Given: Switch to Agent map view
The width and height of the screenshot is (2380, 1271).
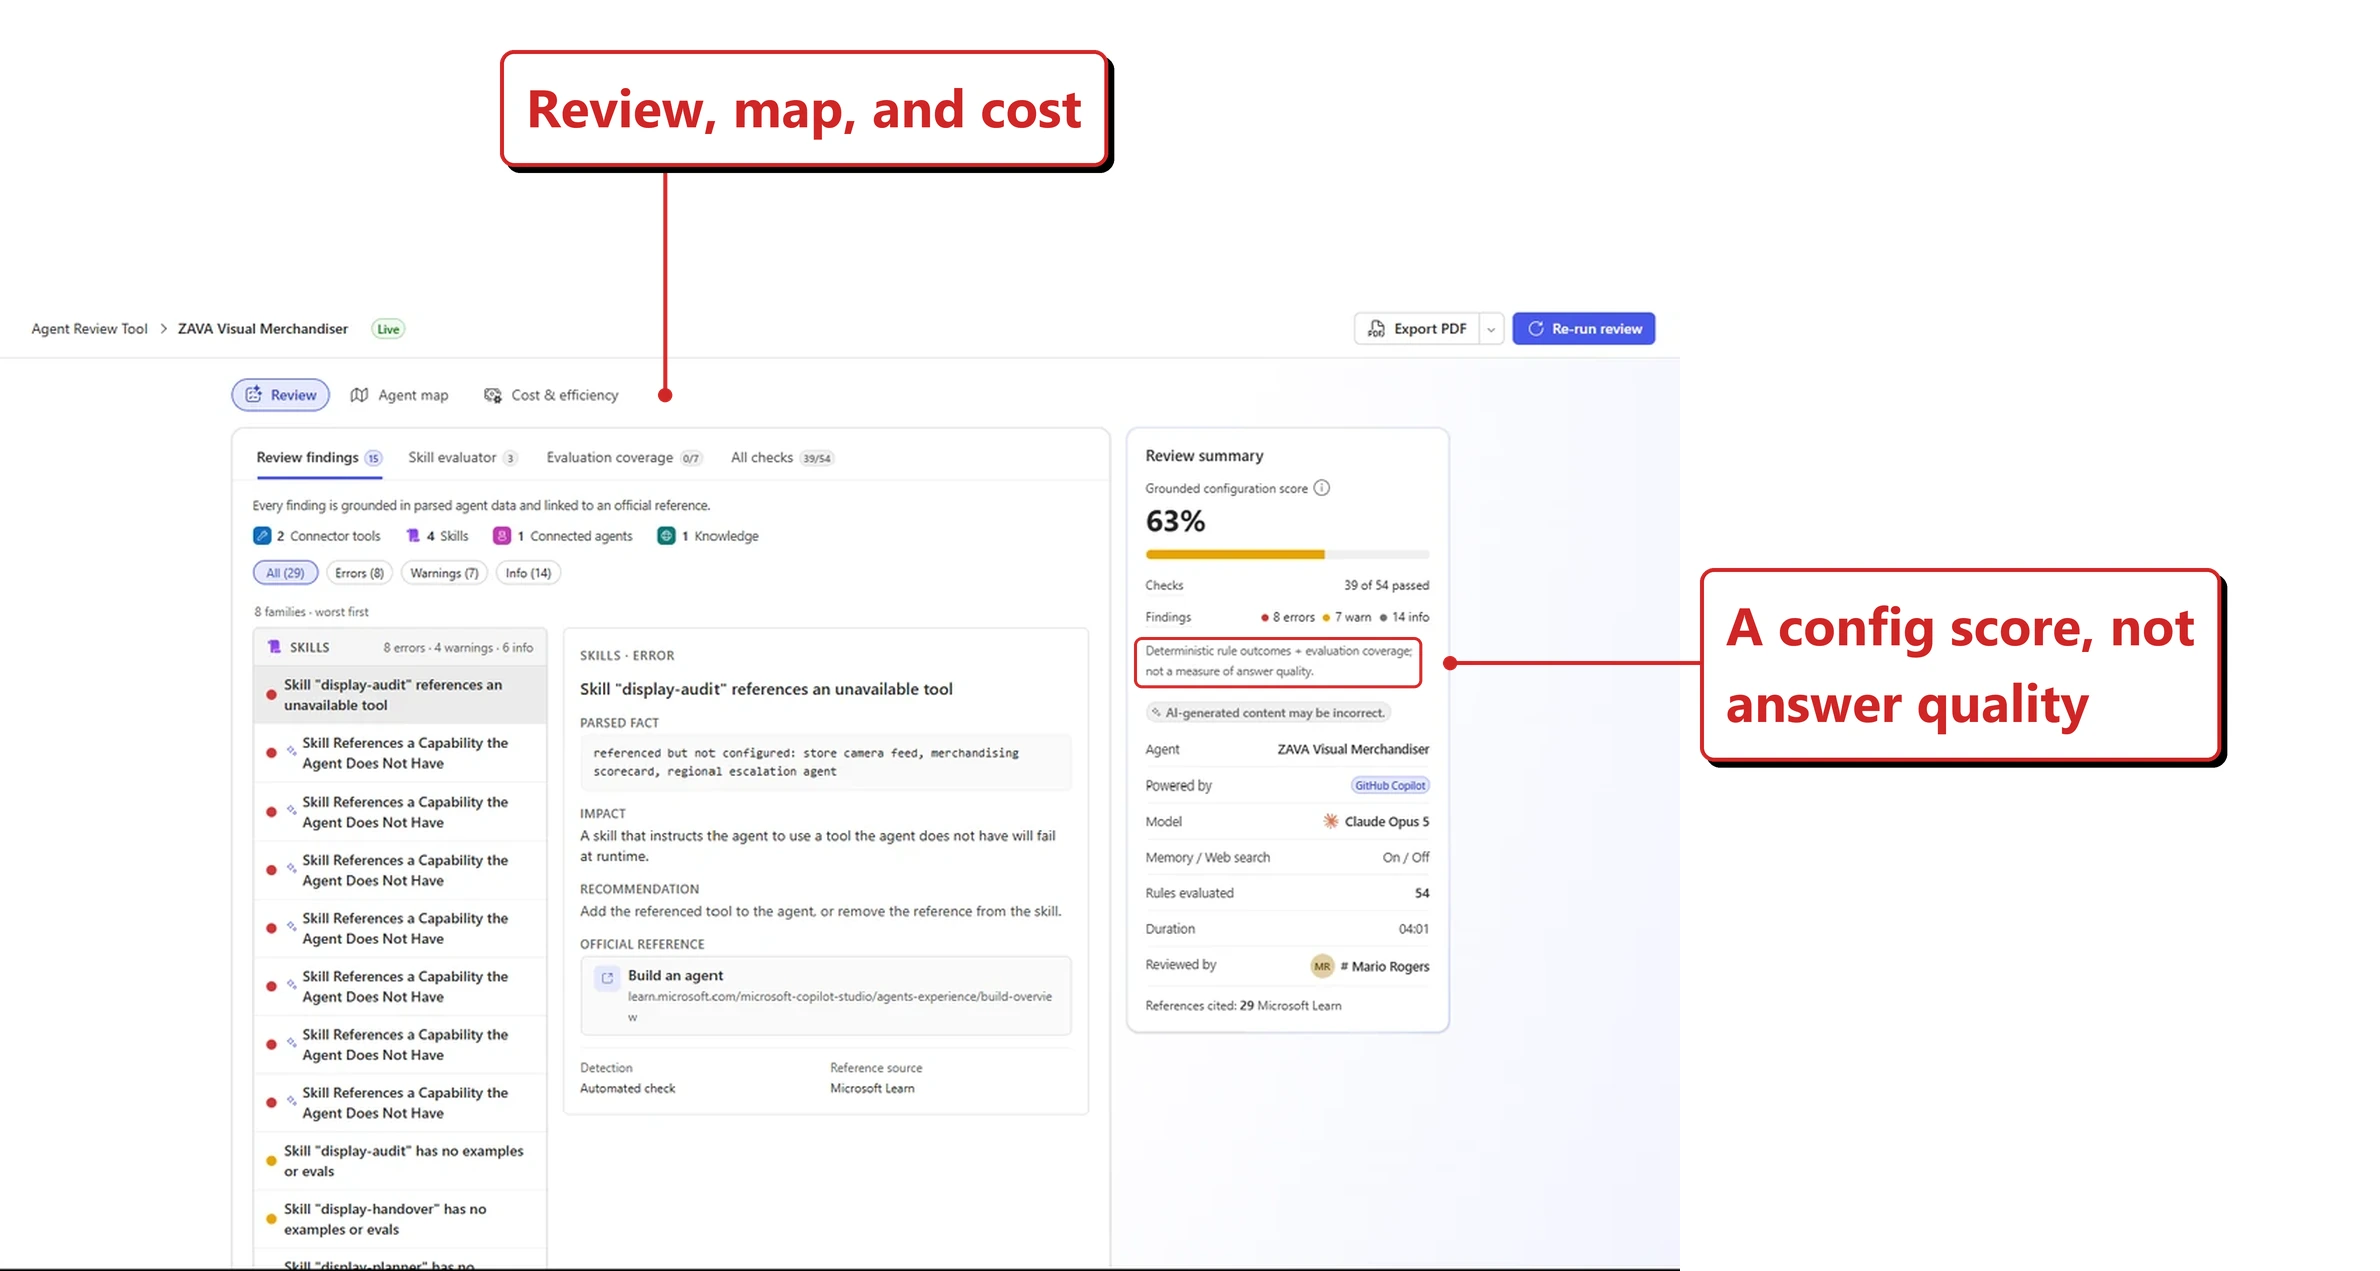Looking at the screenshot, I should [399, 395].
